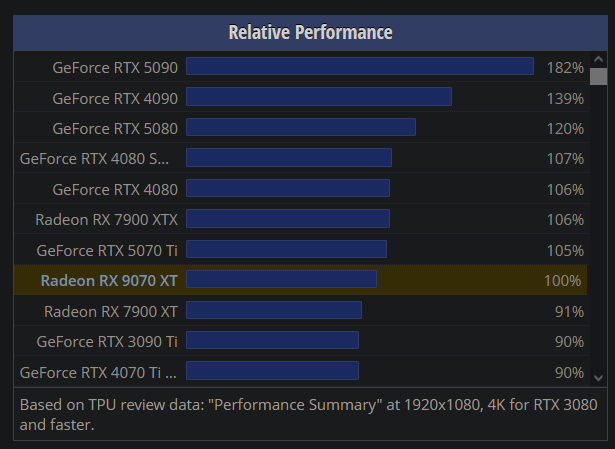Click the TPU review data footnote
Screen dimensions: 615x449
[308, 414]
